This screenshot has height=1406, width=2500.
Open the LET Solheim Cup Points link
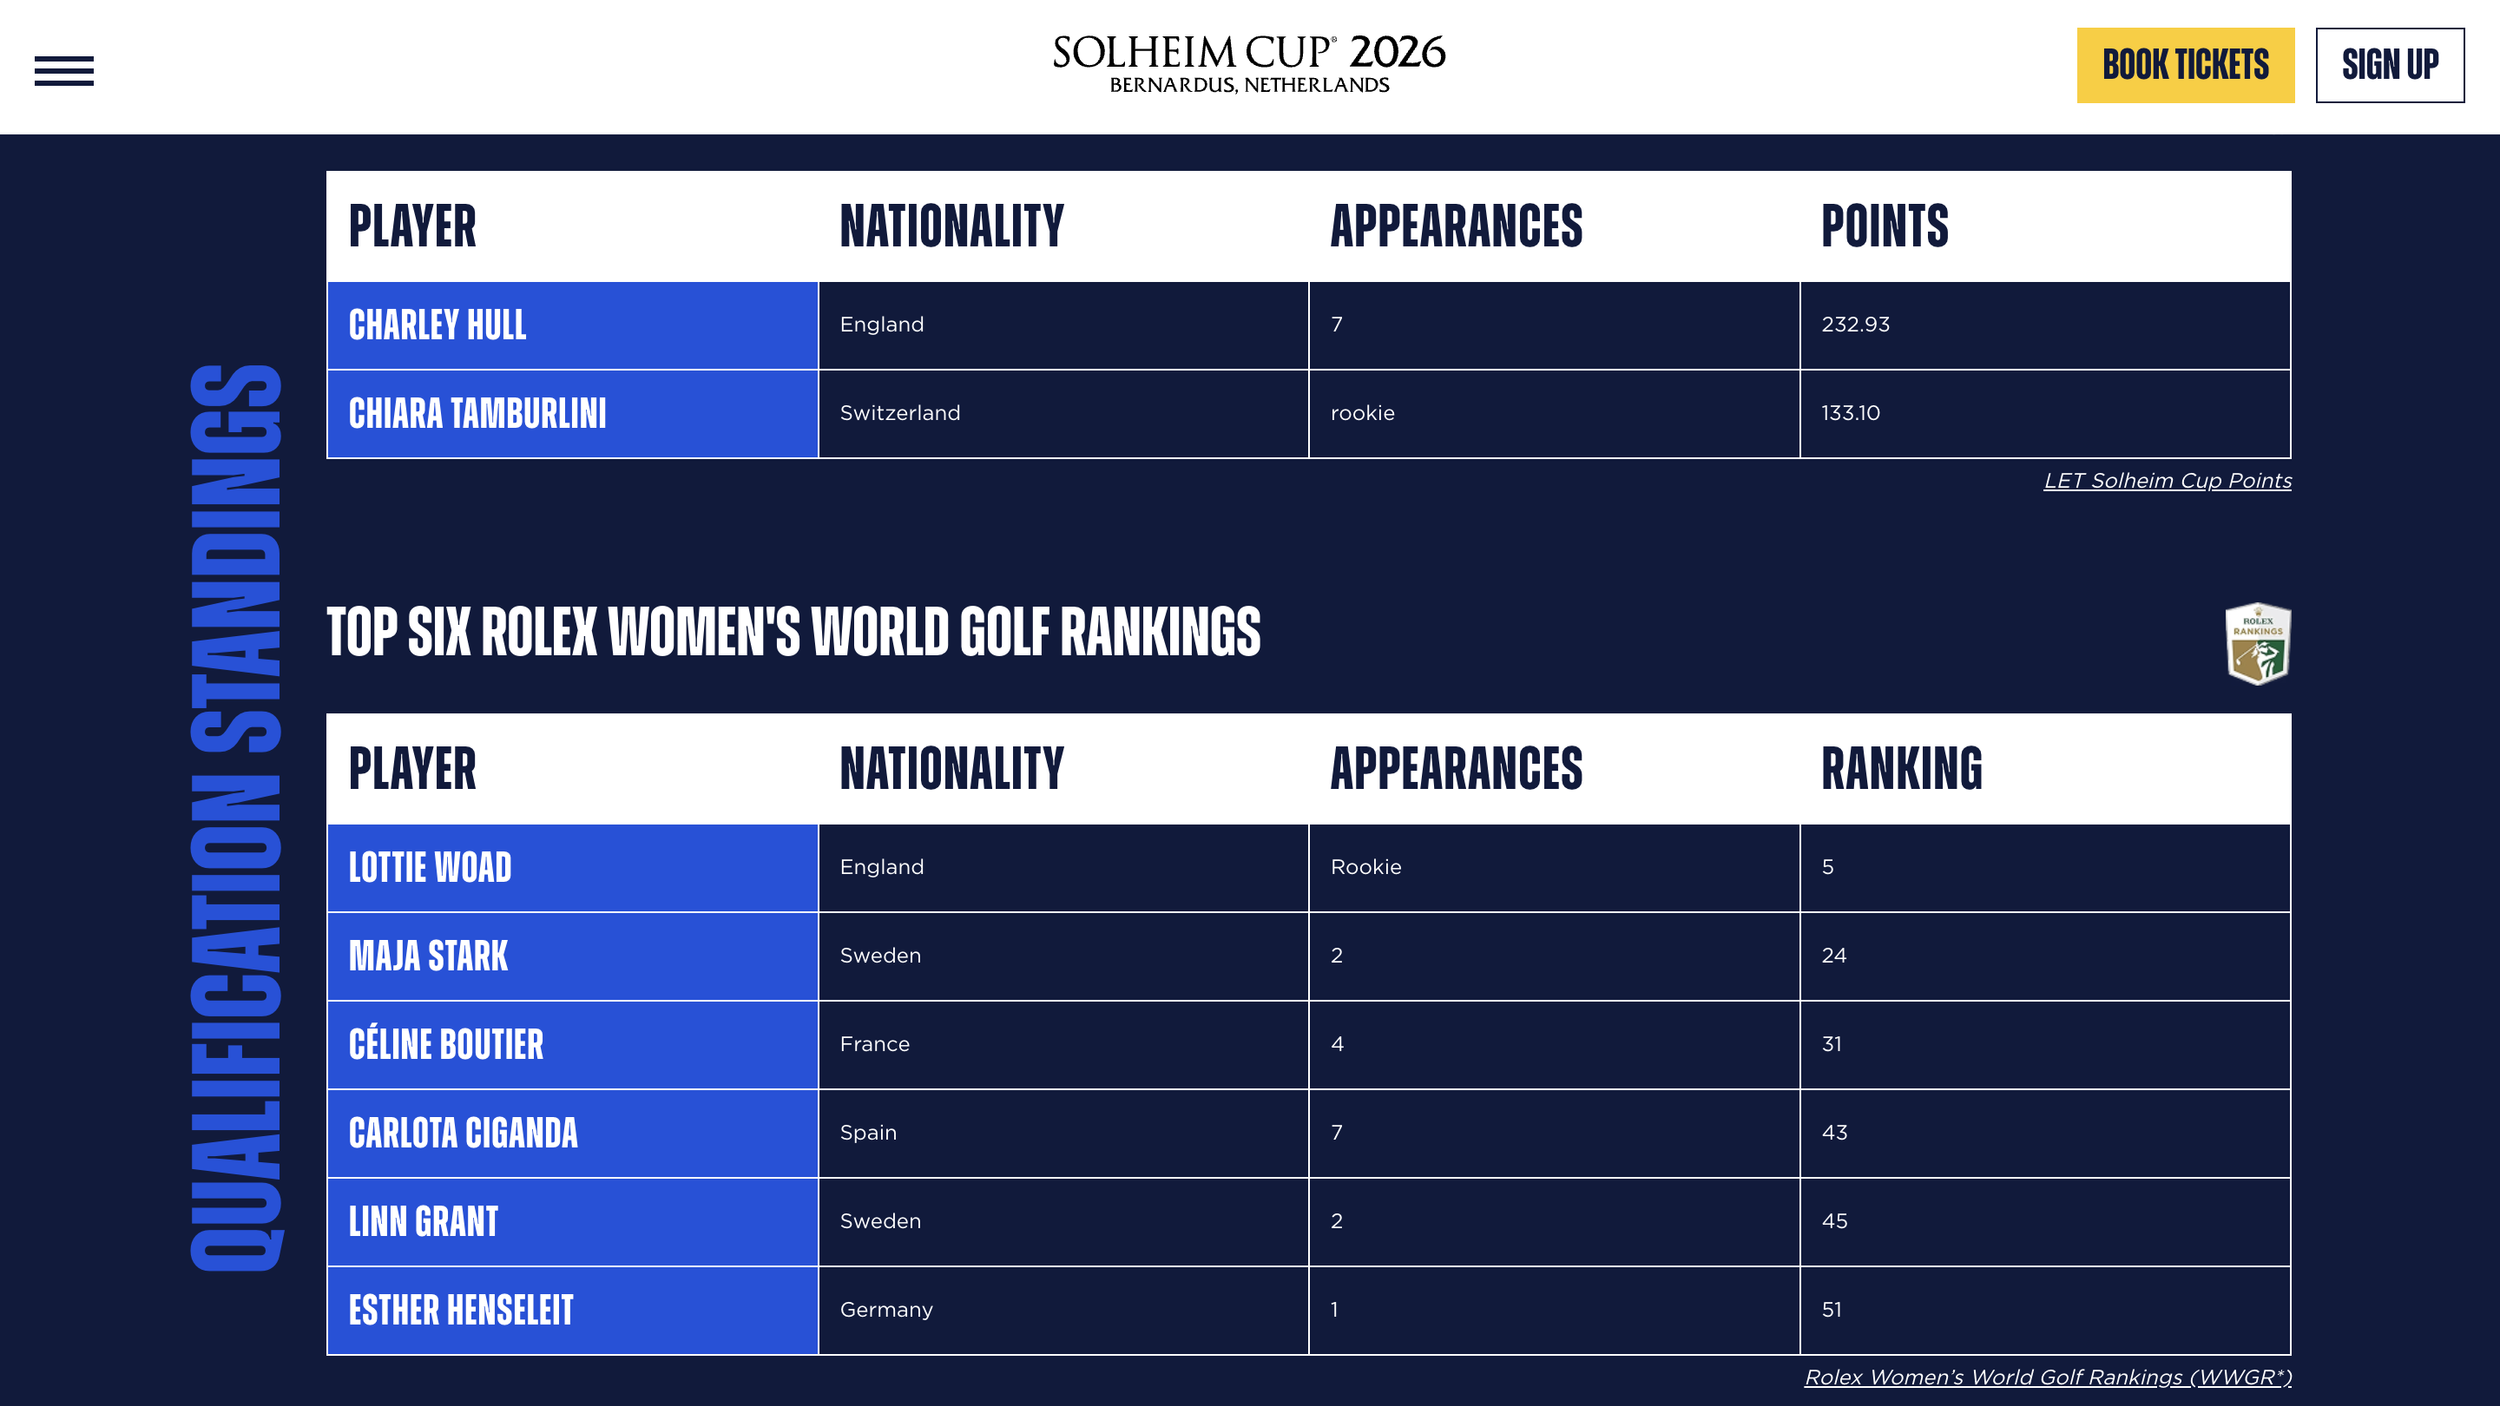coord(2167,481)
